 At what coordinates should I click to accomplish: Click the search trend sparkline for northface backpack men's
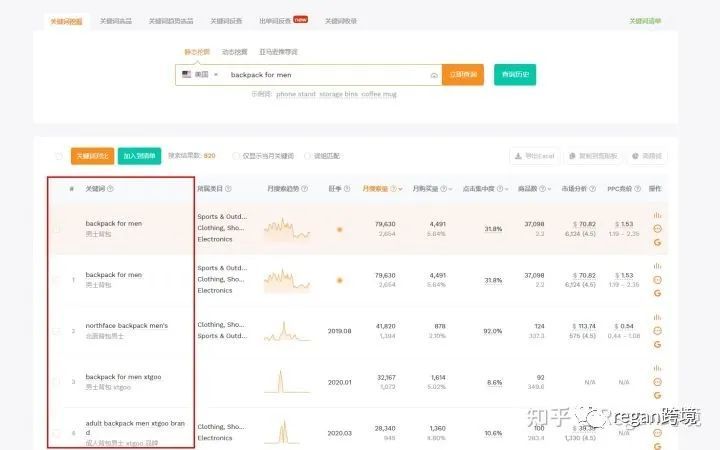287,331
